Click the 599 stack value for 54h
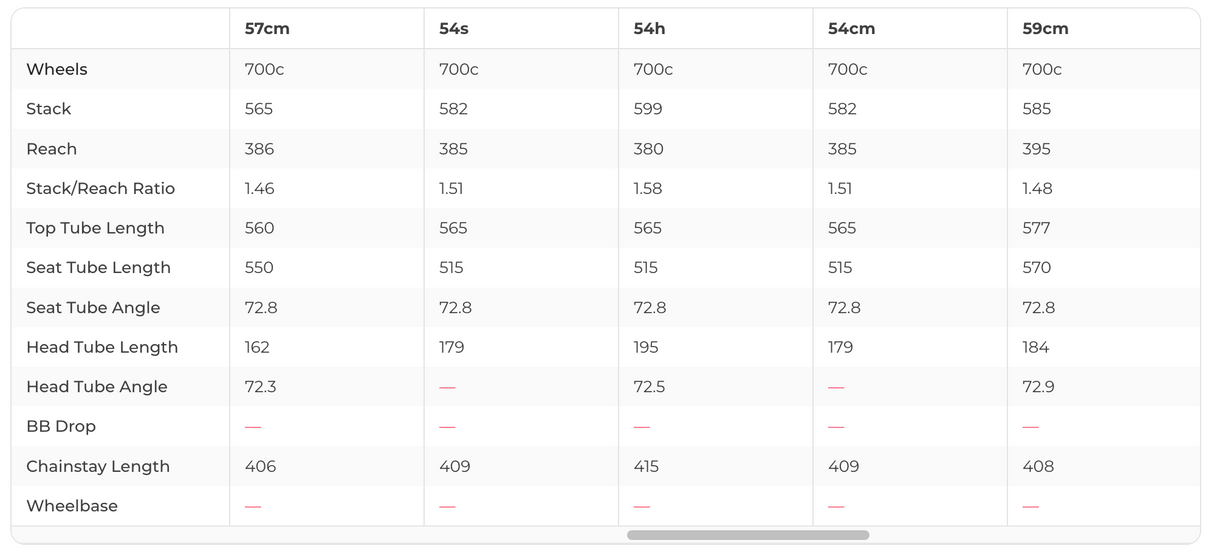 coord(648,109)
